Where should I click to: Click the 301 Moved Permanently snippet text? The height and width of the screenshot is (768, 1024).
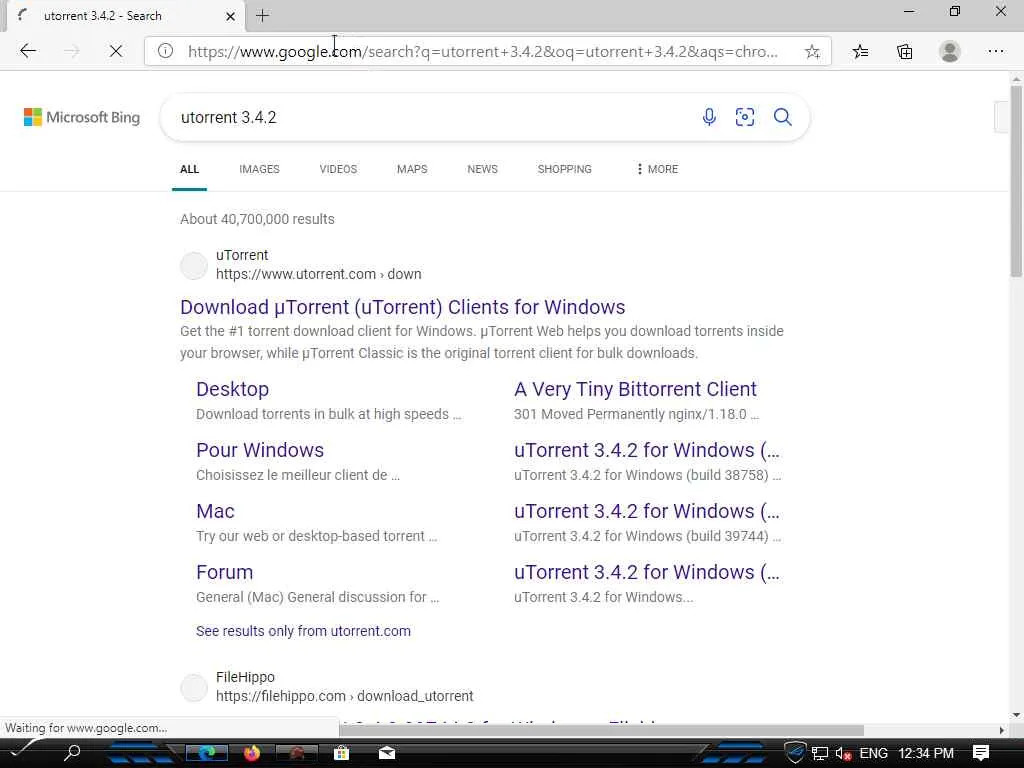point(636,414)
